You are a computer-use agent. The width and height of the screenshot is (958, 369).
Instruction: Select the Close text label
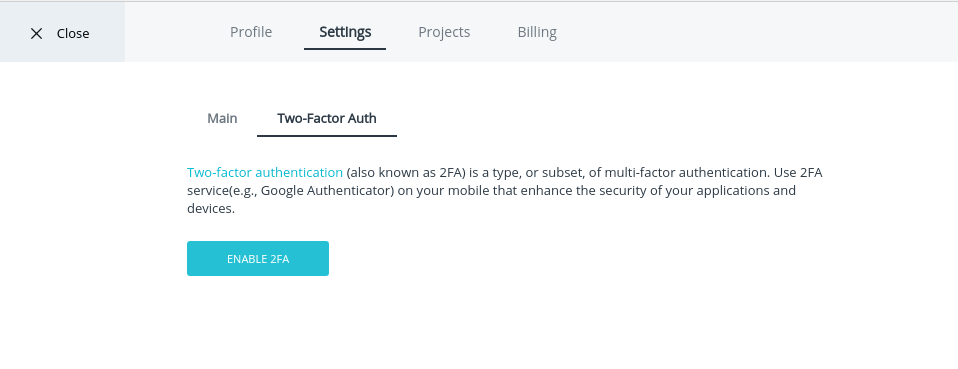(x=73, y=34)
